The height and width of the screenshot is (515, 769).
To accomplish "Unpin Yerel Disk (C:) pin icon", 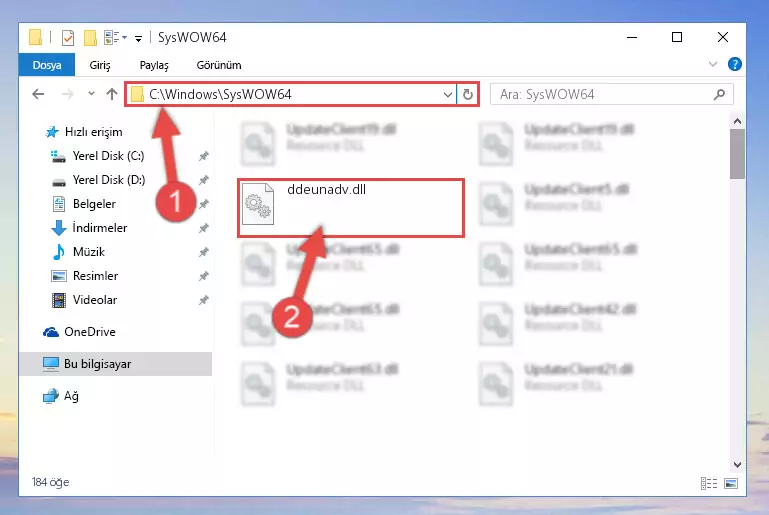I will pos(204,156).
